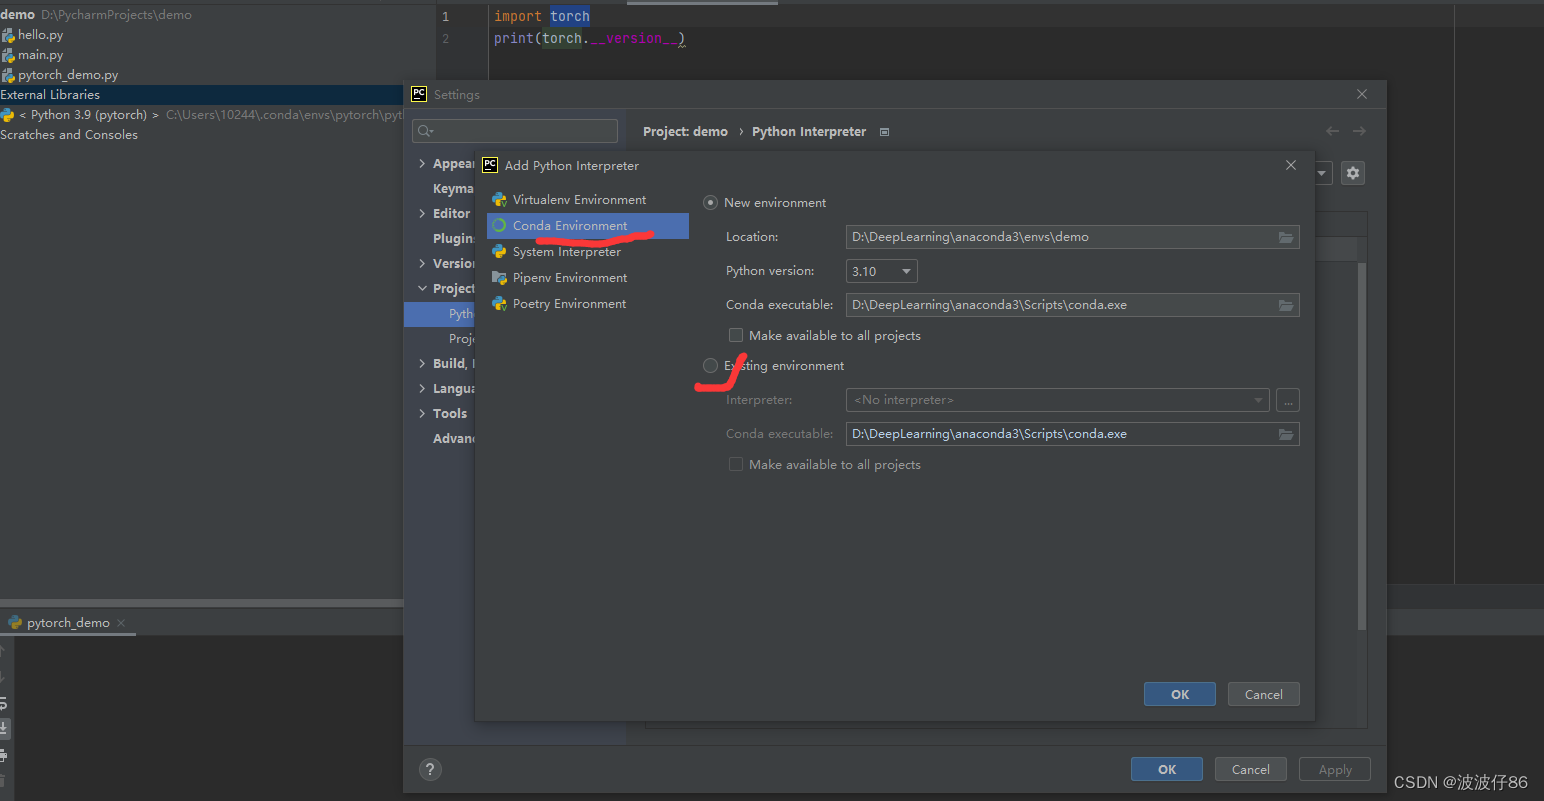Open the Advanced Settings page
The image size is (1544, 801).
point(453,439)
